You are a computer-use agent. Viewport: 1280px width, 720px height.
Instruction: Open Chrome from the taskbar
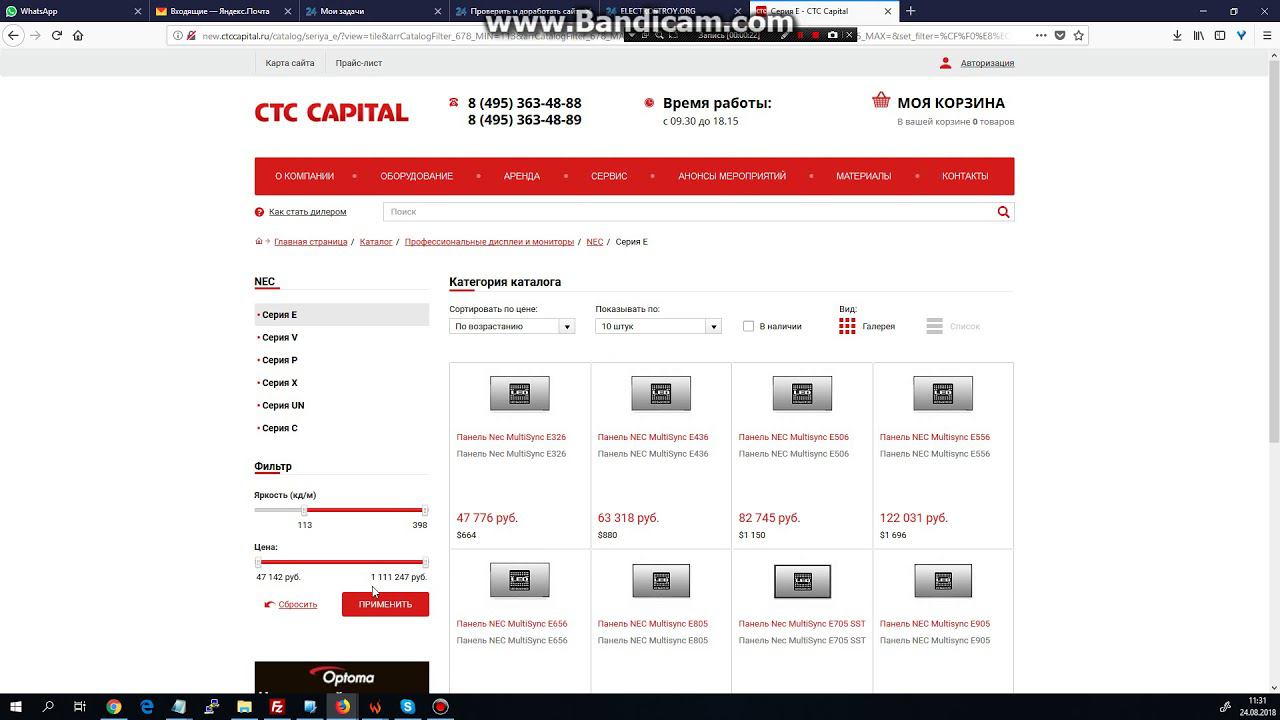pos(114,707)
